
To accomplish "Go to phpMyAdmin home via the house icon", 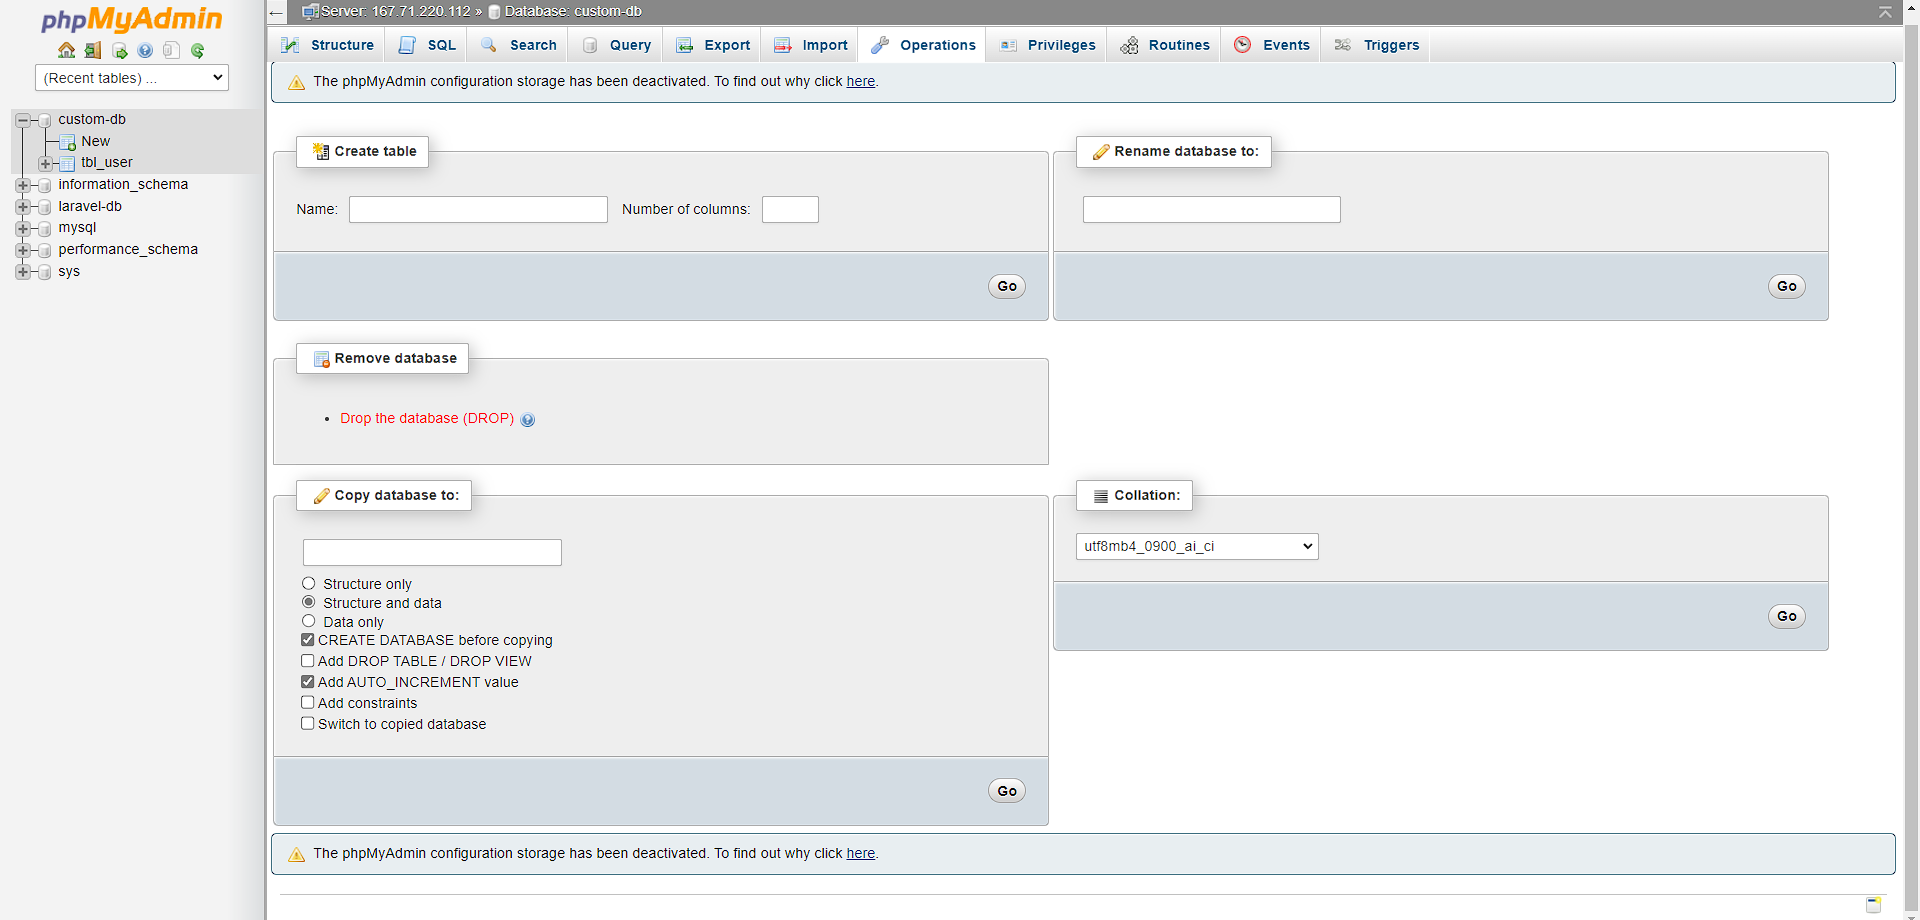I will (x=67, y=50).
